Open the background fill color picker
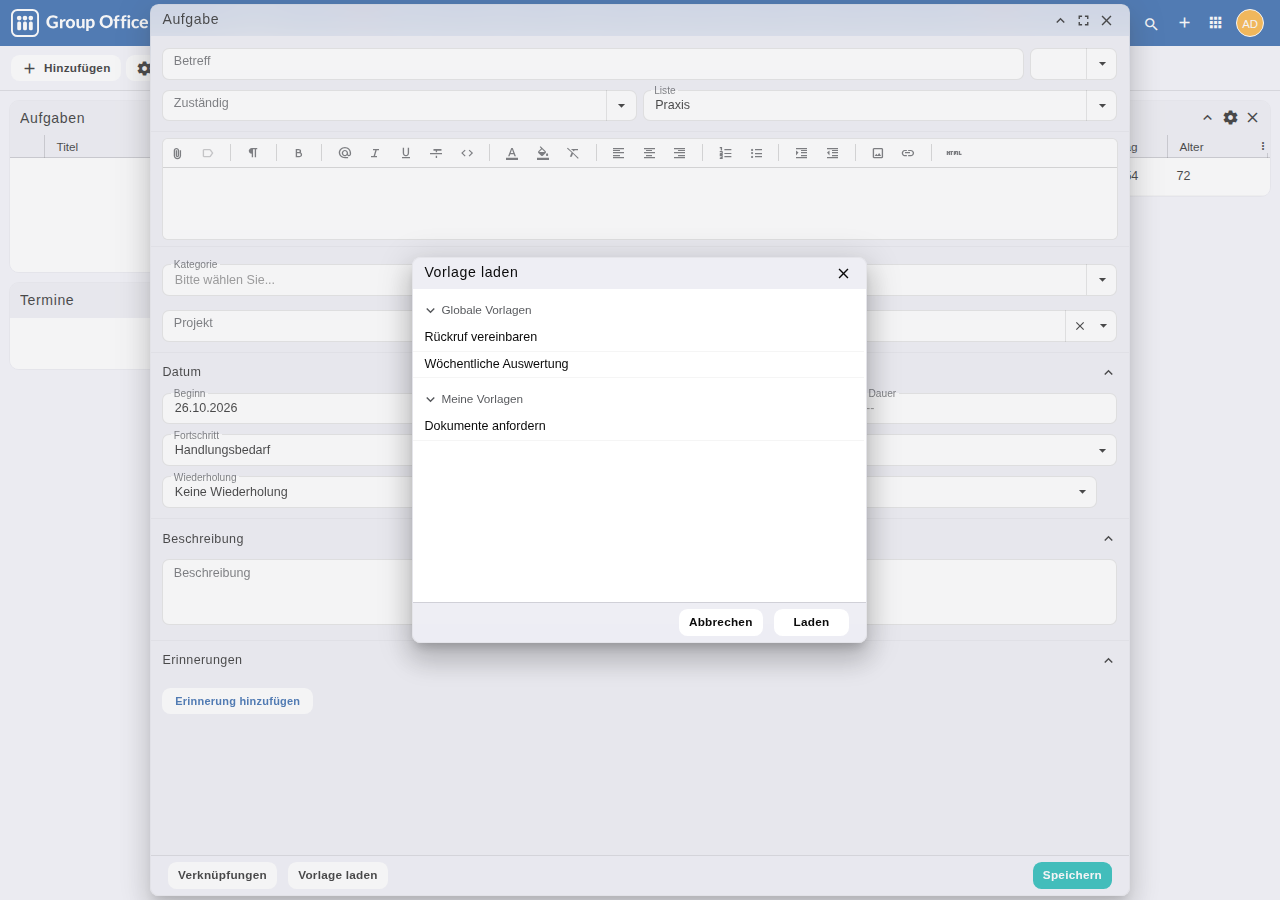 [x=543, y=153]
